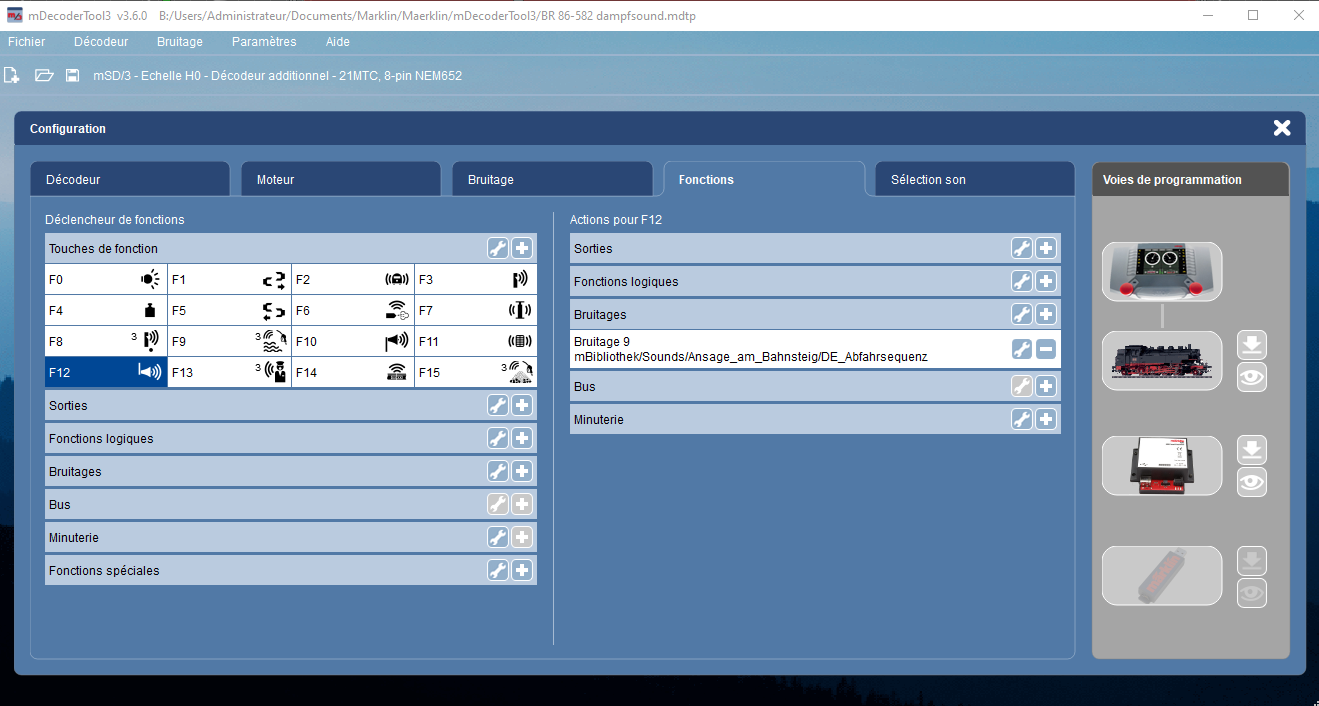The height and width of the screenshot is (706, 1319).
Task: Click wrench for Minuterie in Déclencheur de fonctions
Action: pyautogui.click(x=498, y=537)
